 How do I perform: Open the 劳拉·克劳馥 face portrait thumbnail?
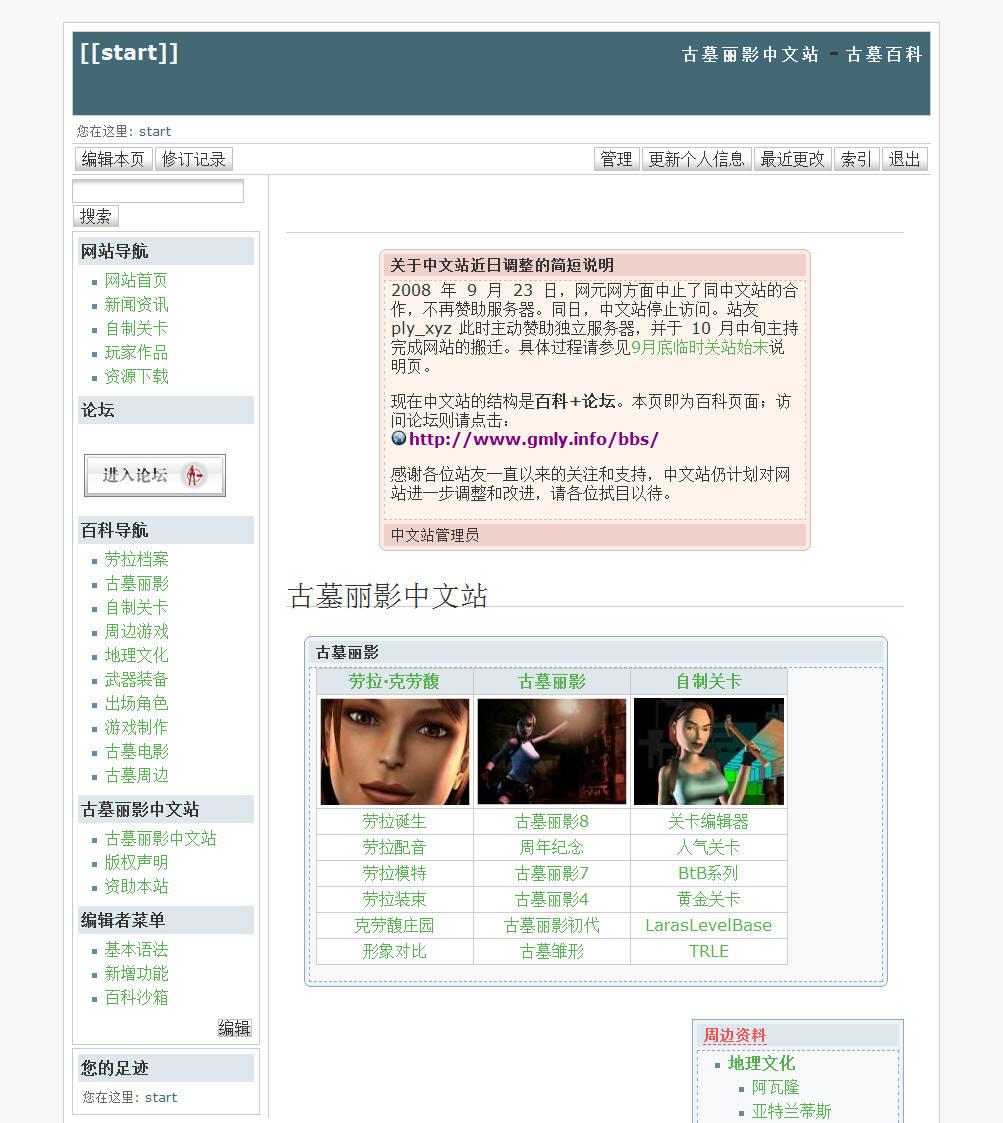tap(395, 751)
